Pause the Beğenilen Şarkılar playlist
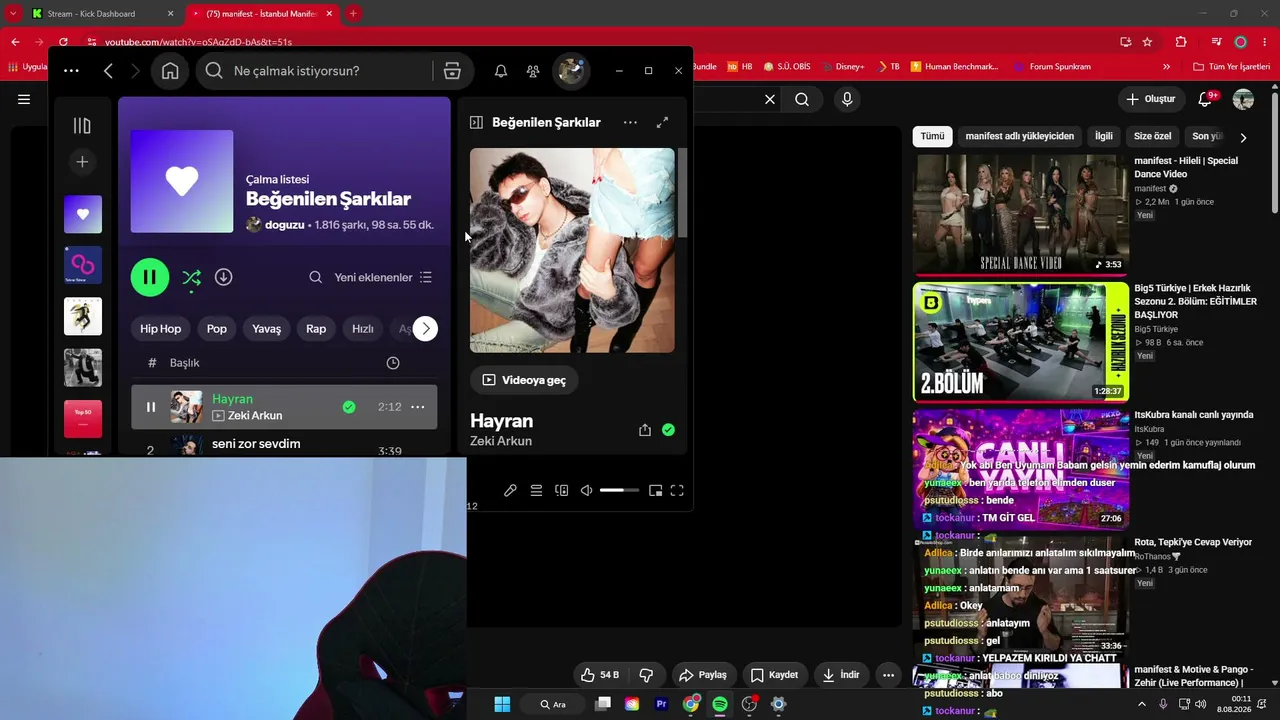This screenshot has width=1280, height=720. [x=150, y=277]
